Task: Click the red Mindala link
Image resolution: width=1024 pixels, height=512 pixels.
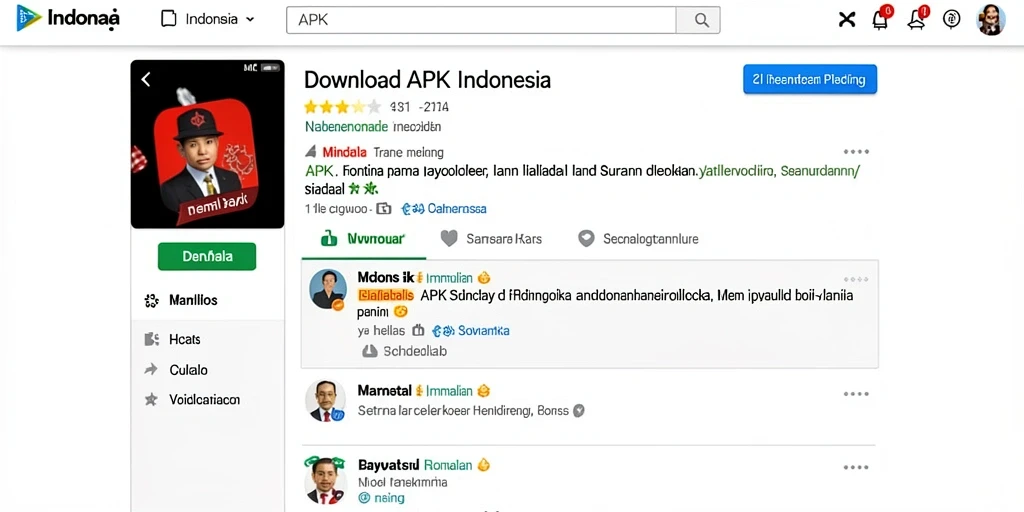Action: point(344,152)
